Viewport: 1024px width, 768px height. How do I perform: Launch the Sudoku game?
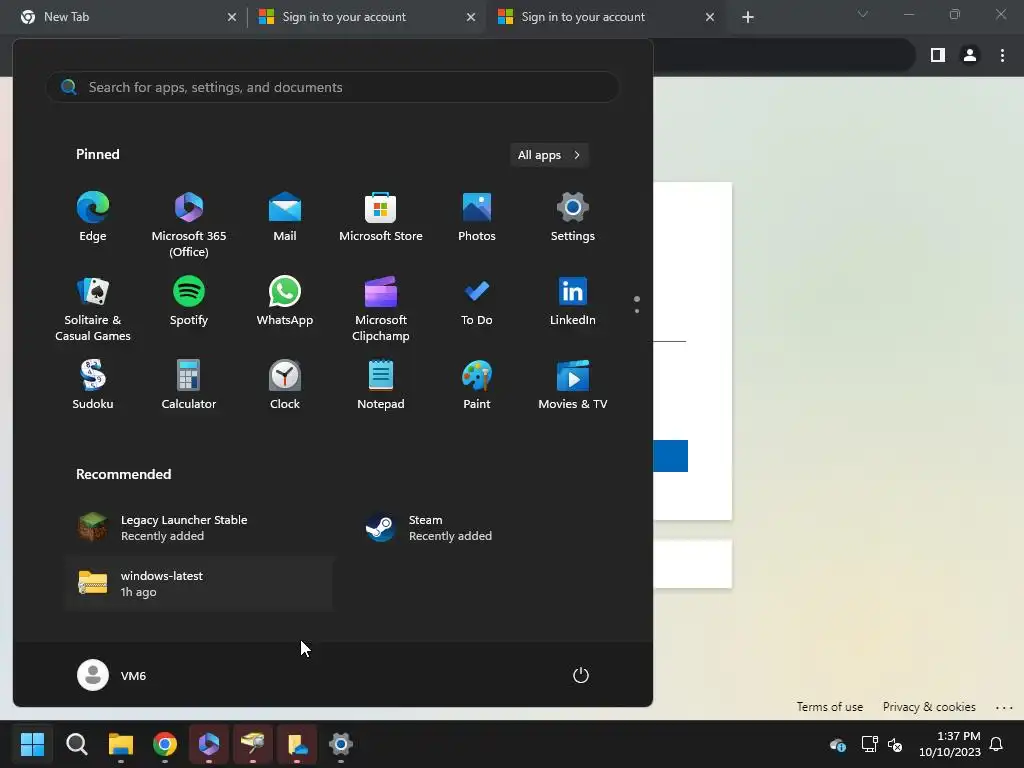point(93,385)
